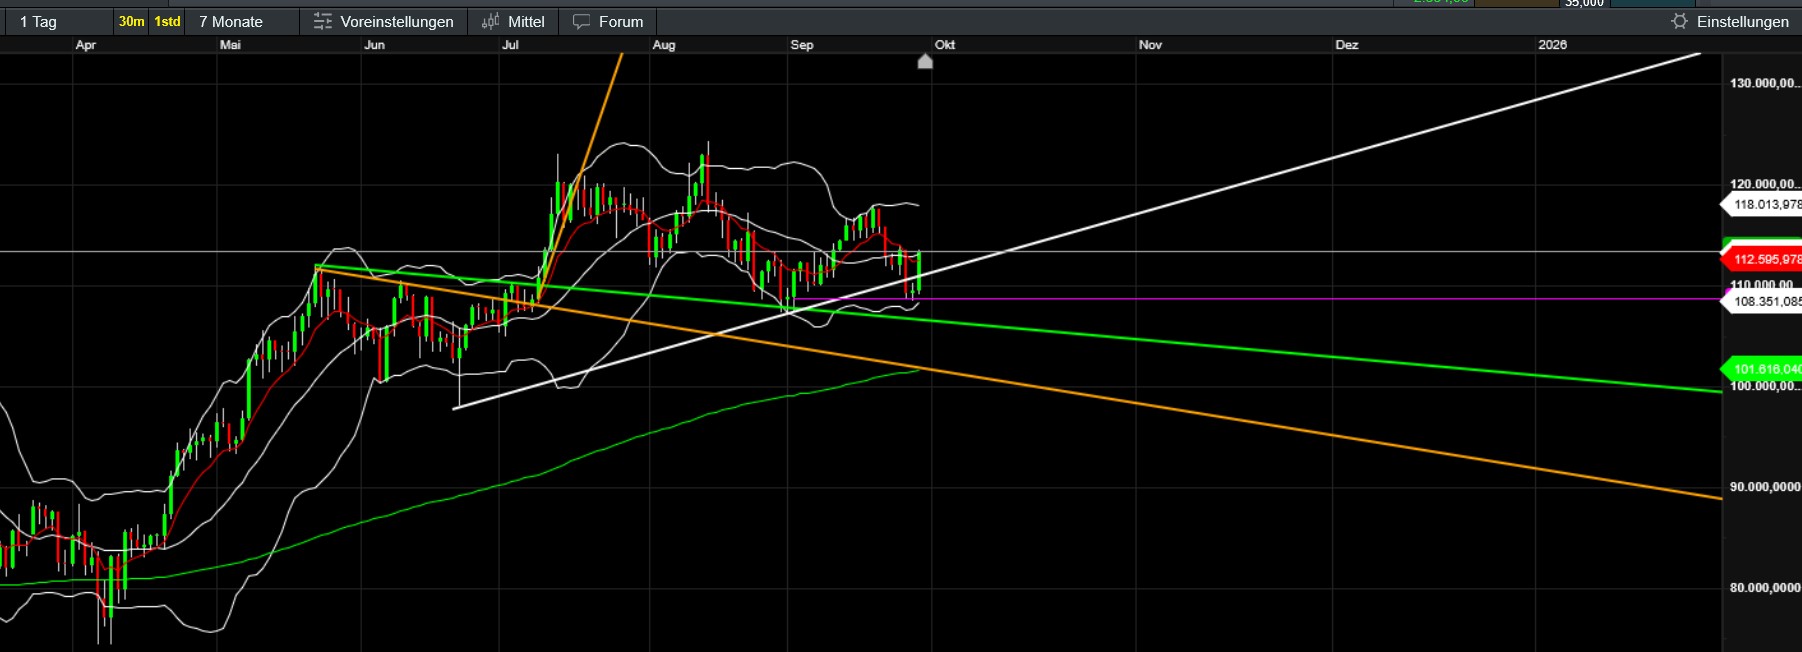Click the 130.000,00 price axis value
This screenshot has height=652, width=1802.
1765,83
